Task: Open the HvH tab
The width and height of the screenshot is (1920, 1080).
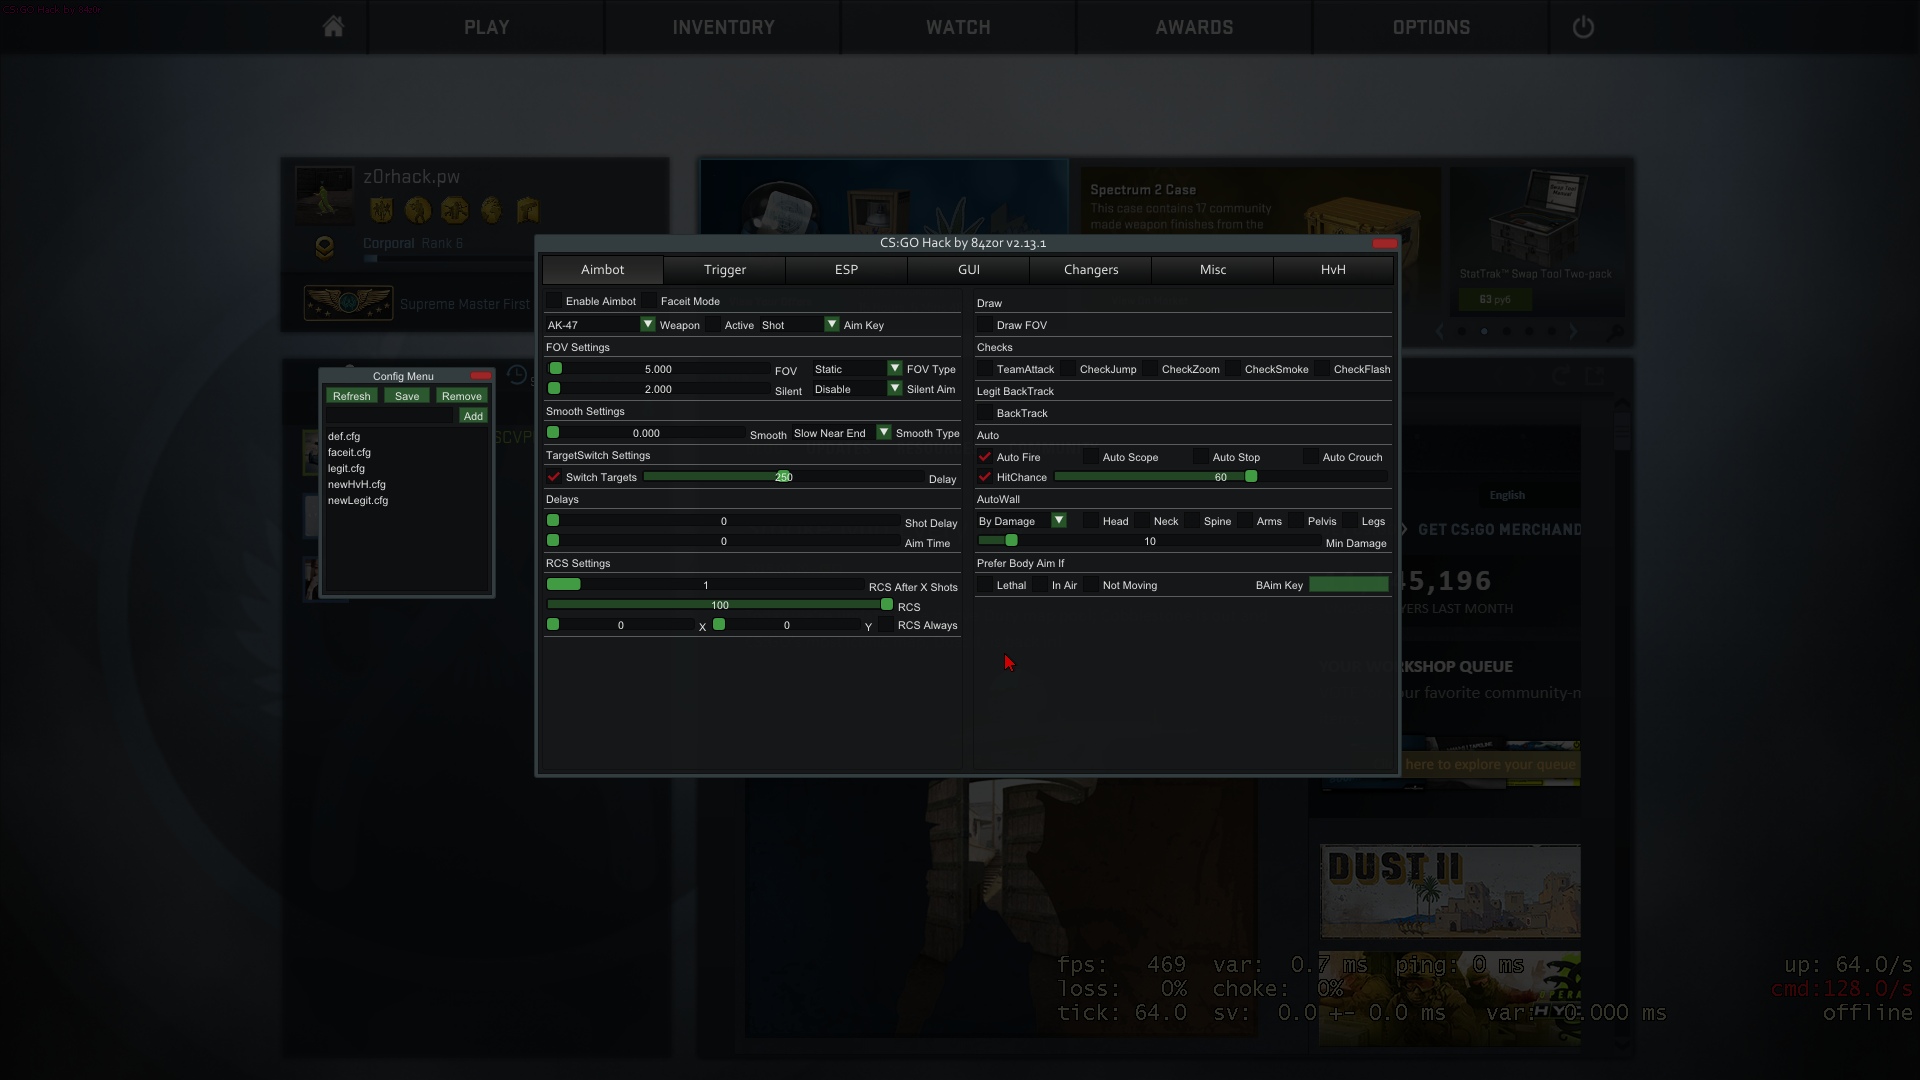Action: pos(1333,270)
